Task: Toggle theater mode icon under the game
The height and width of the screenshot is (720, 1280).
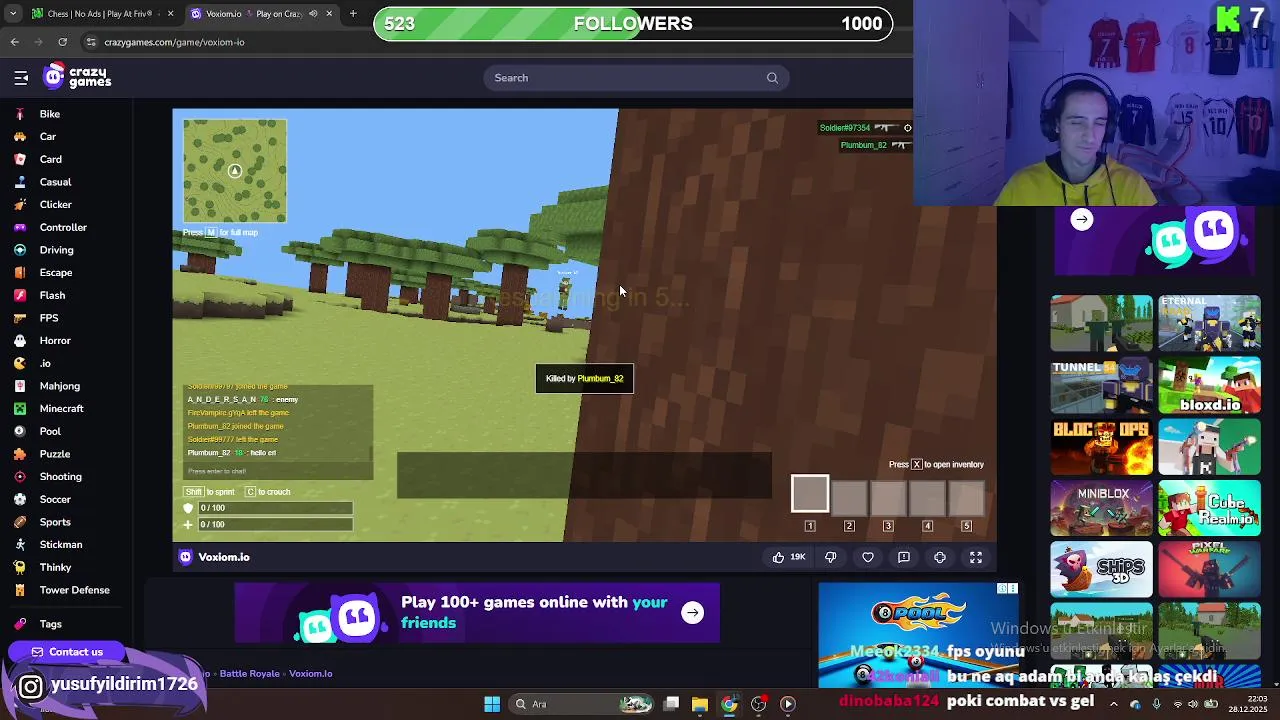Action: coord(940,557)
